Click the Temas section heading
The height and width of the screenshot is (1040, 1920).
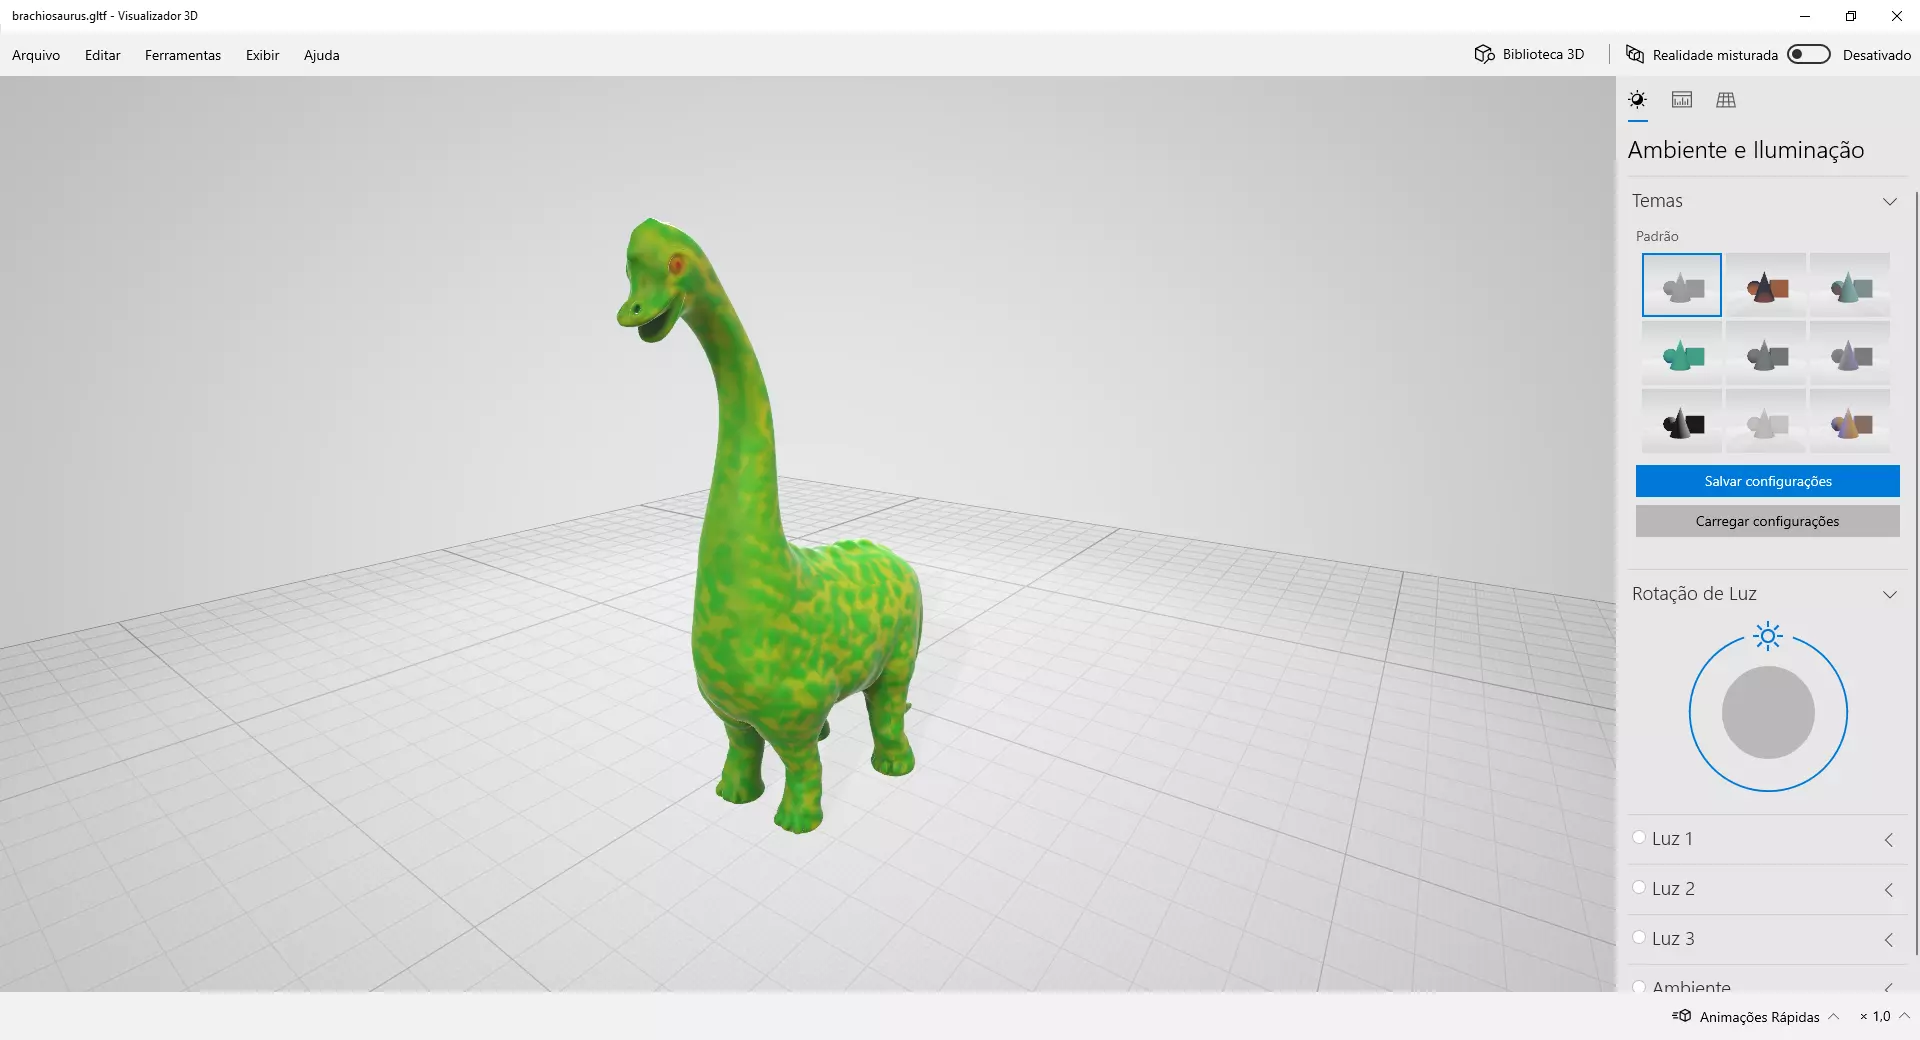1657,201
